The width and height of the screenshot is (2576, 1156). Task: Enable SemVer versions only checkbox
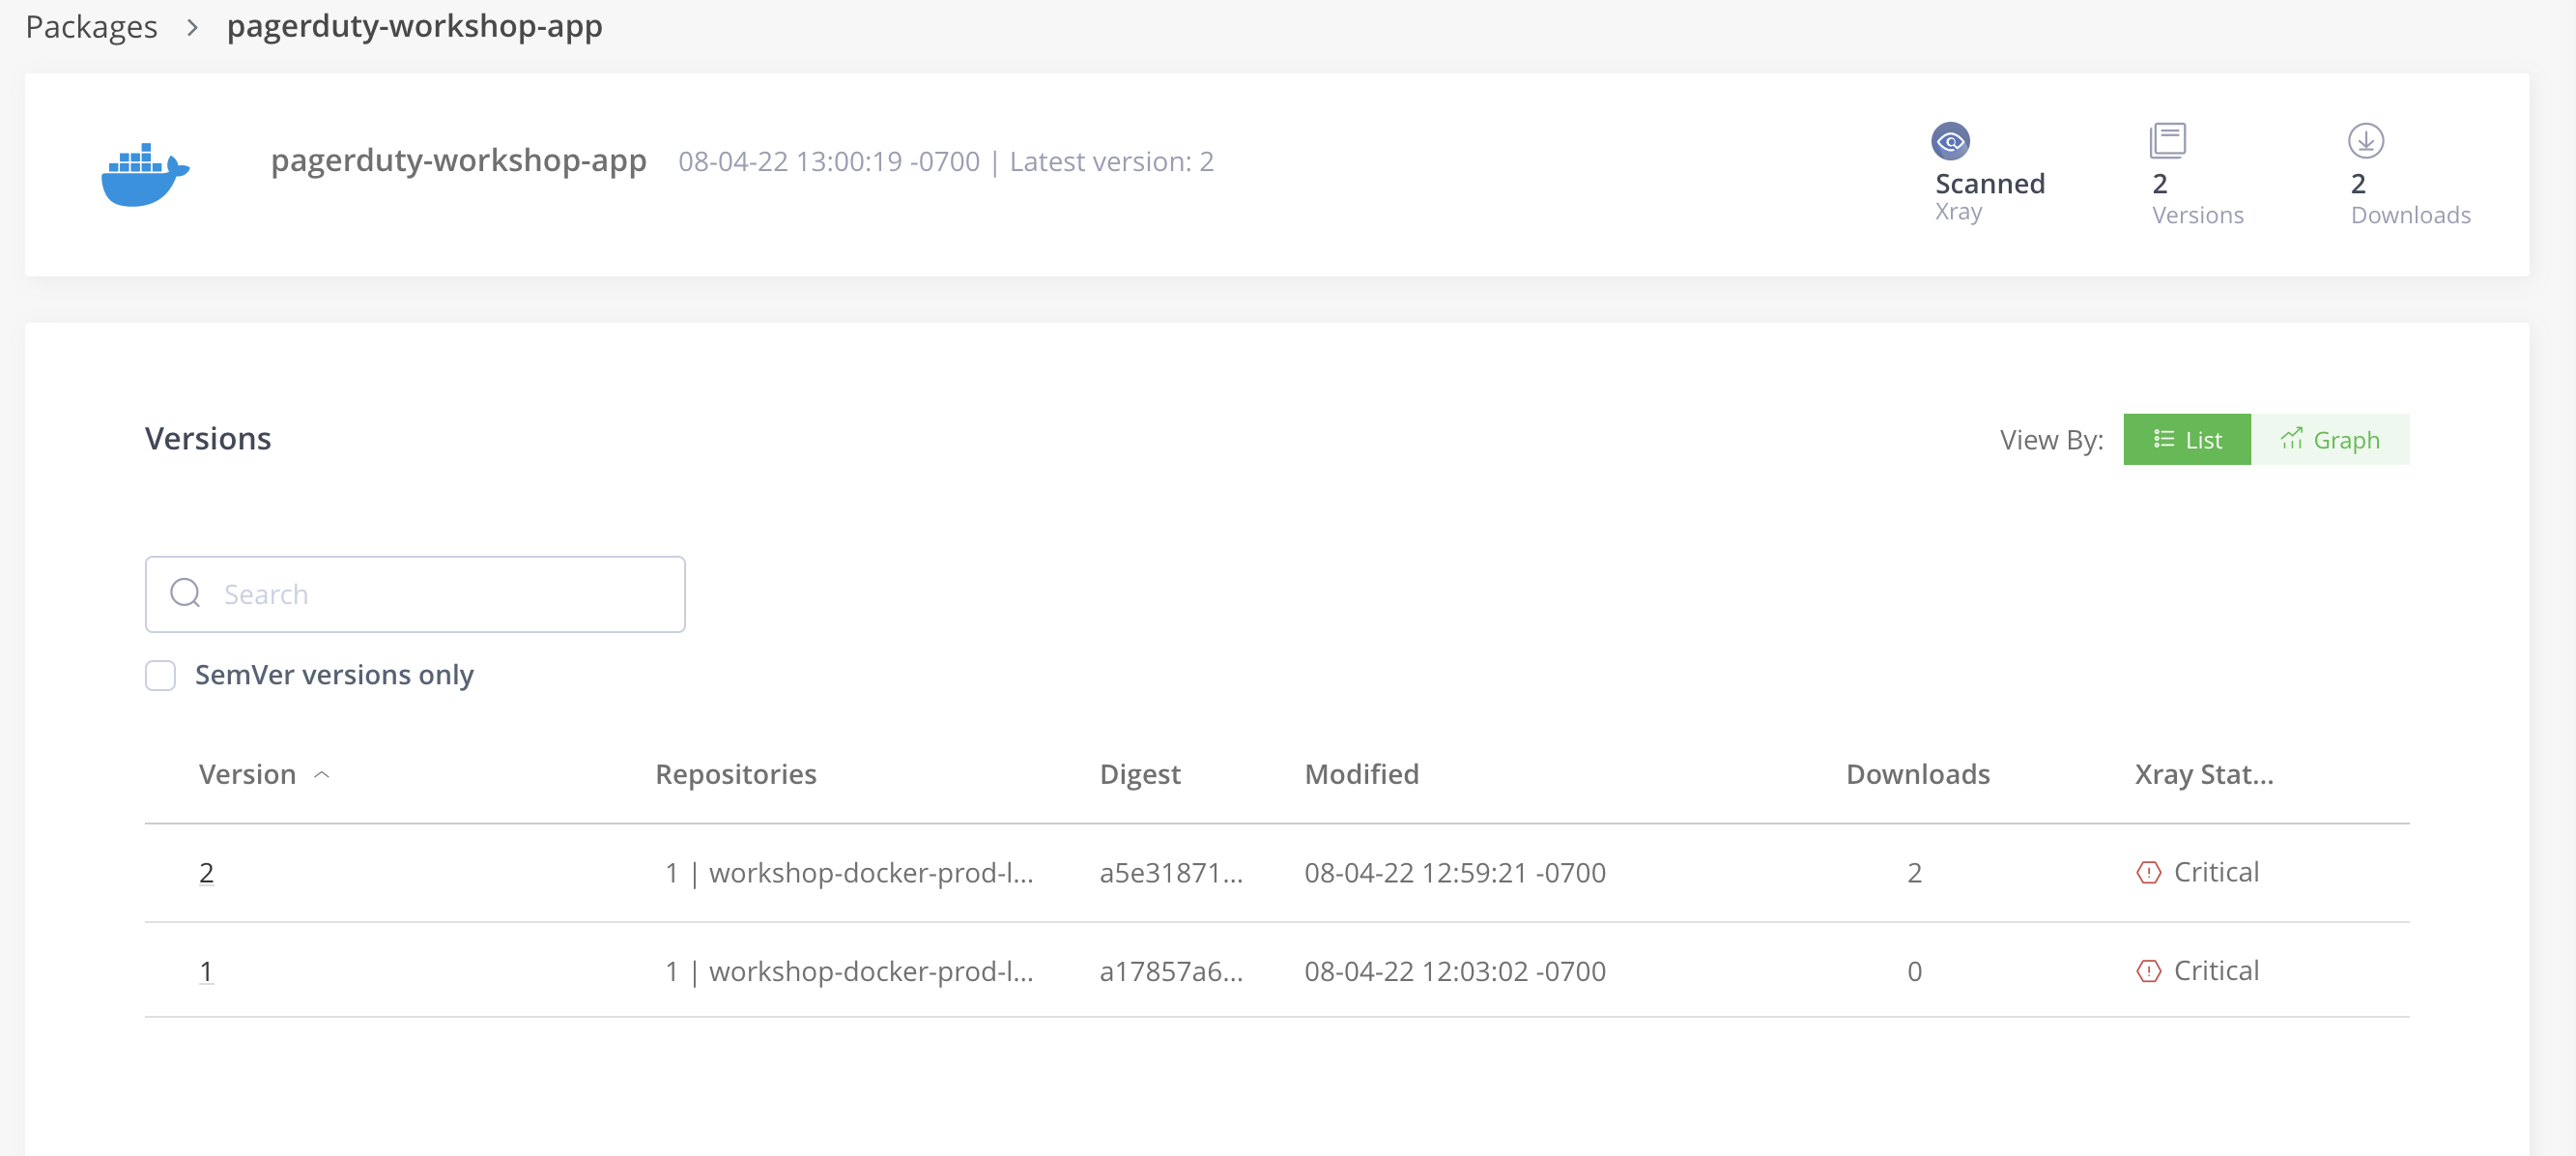[x=160, y=675]
